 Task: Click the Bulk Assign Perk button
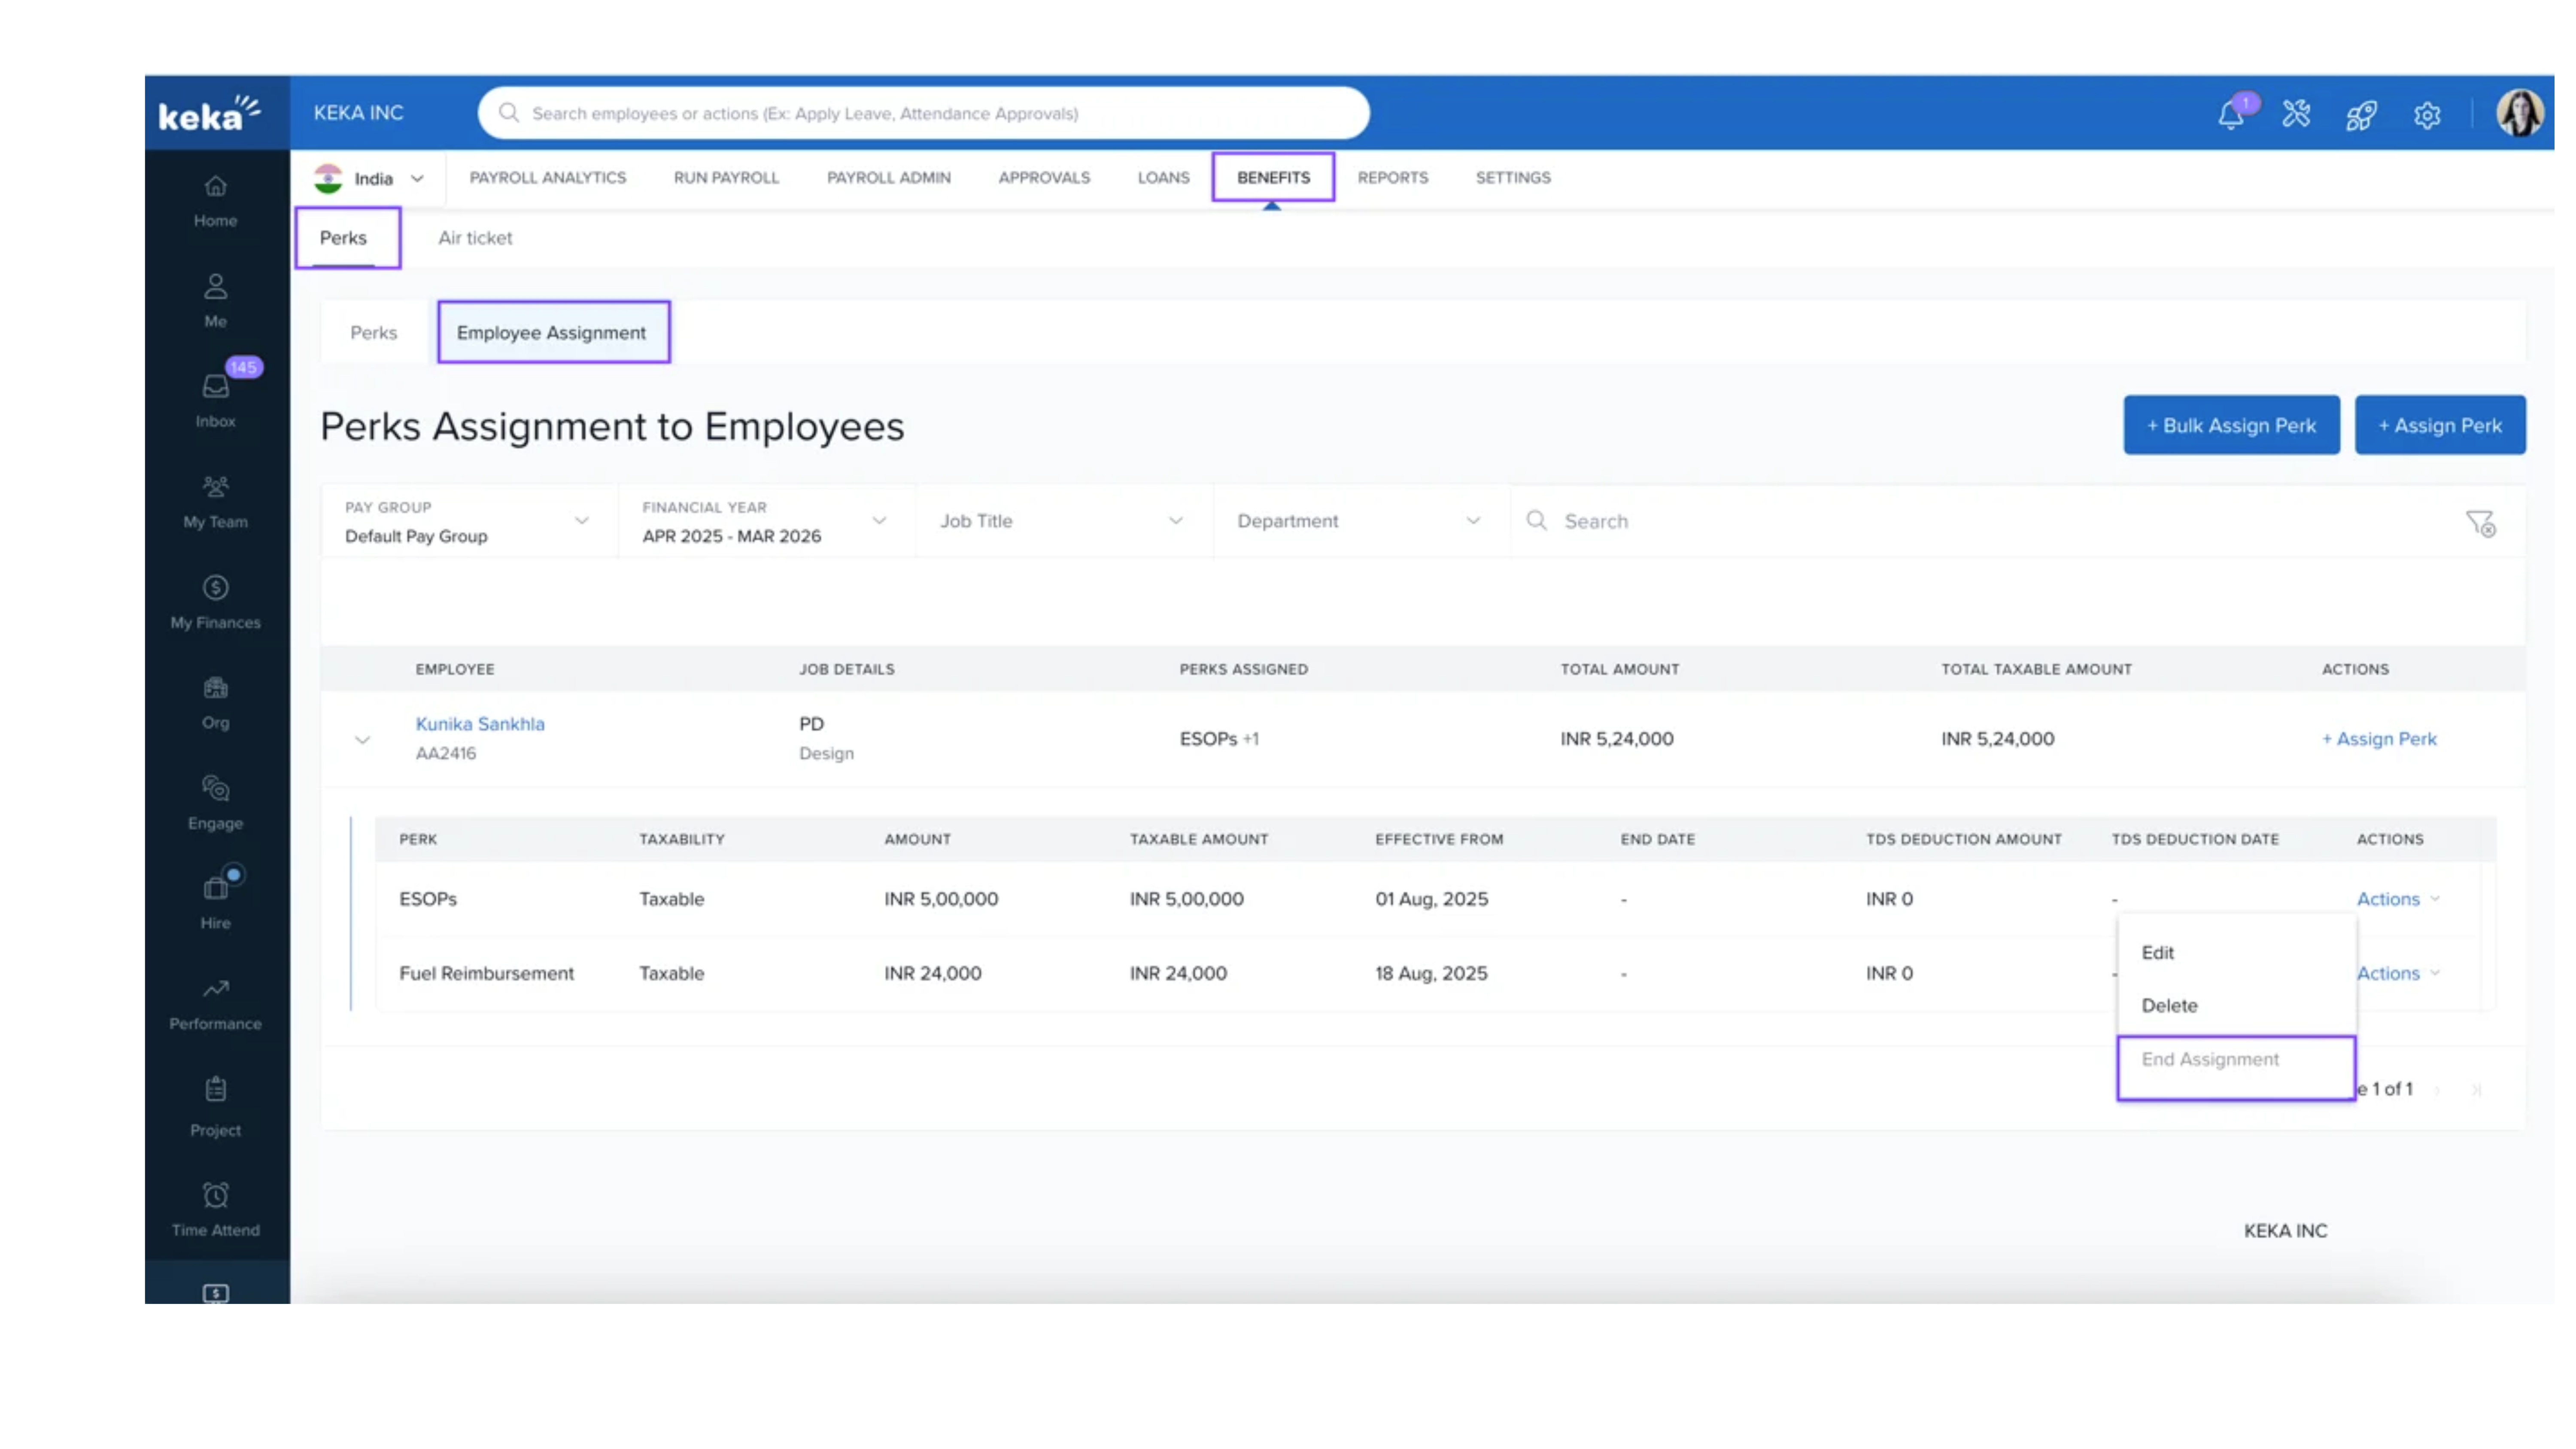pyautogui.click(x=2231, y=425)
